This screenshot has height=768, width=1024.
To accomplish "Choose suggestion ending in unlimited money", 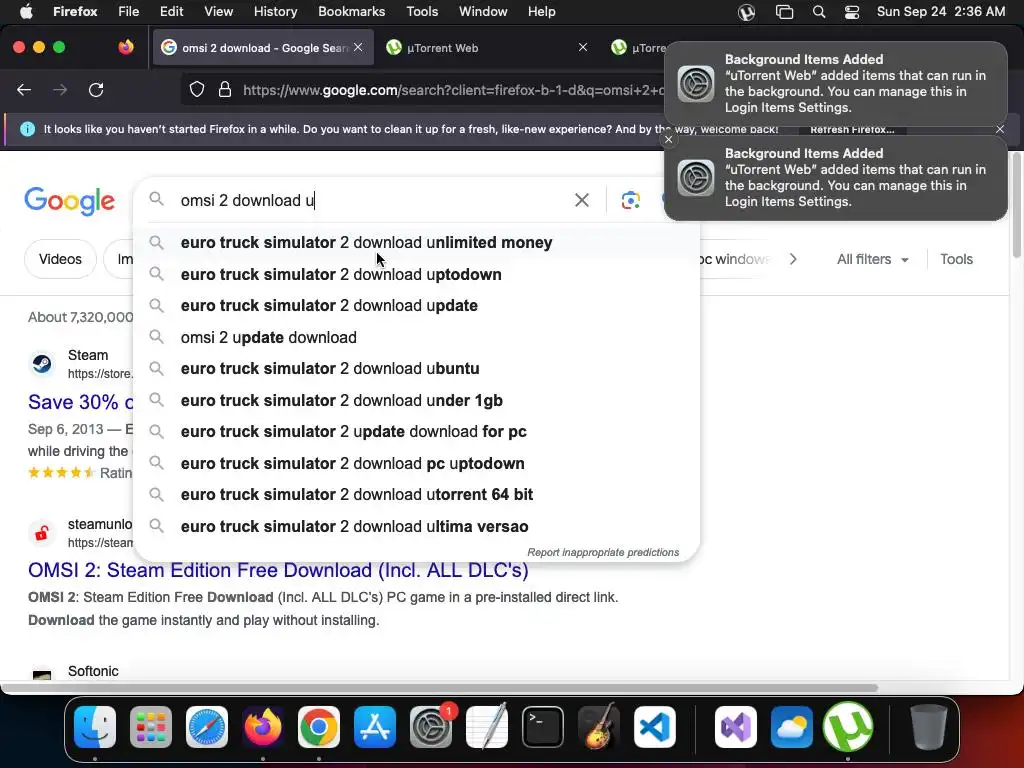I will [417, 242].
